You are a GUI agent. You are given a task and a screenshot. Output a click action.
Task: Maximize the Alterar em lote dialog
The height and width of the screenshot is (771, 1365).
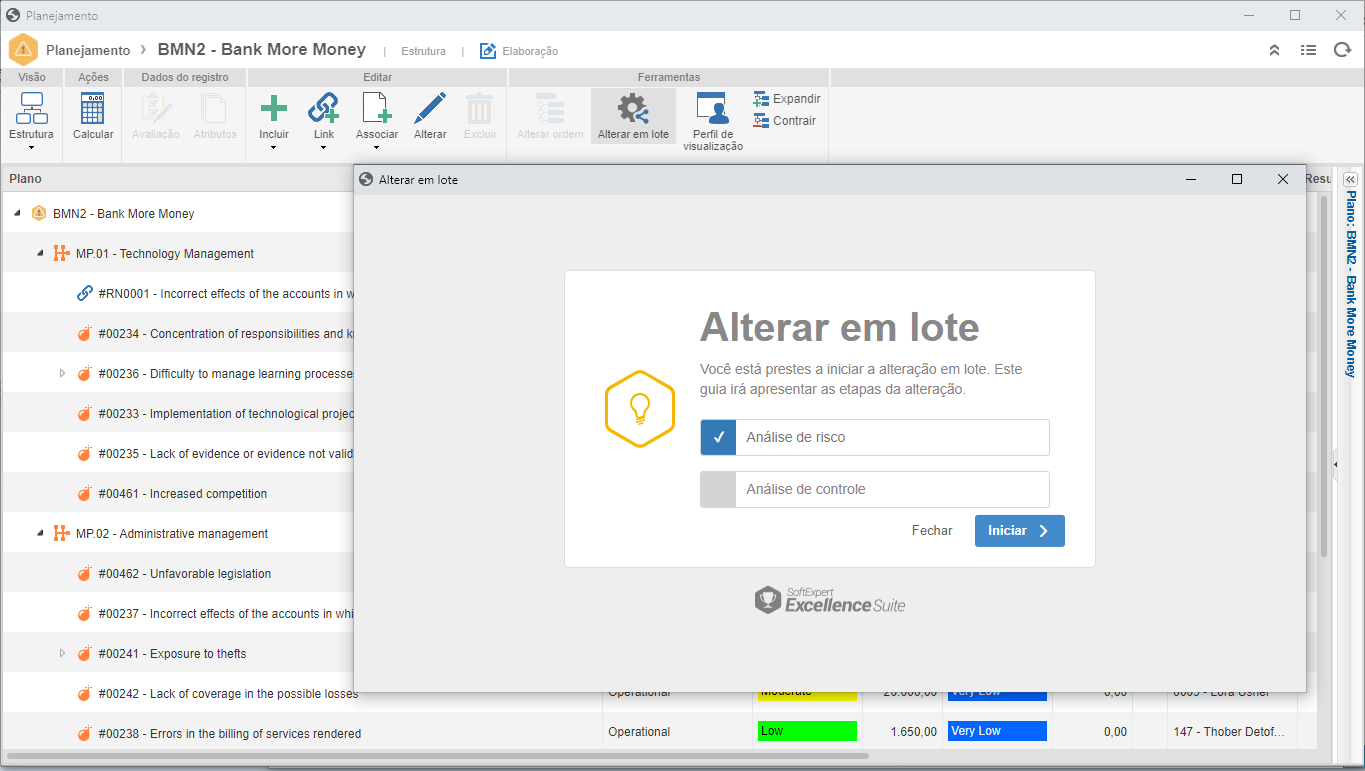coord(1237,179)
